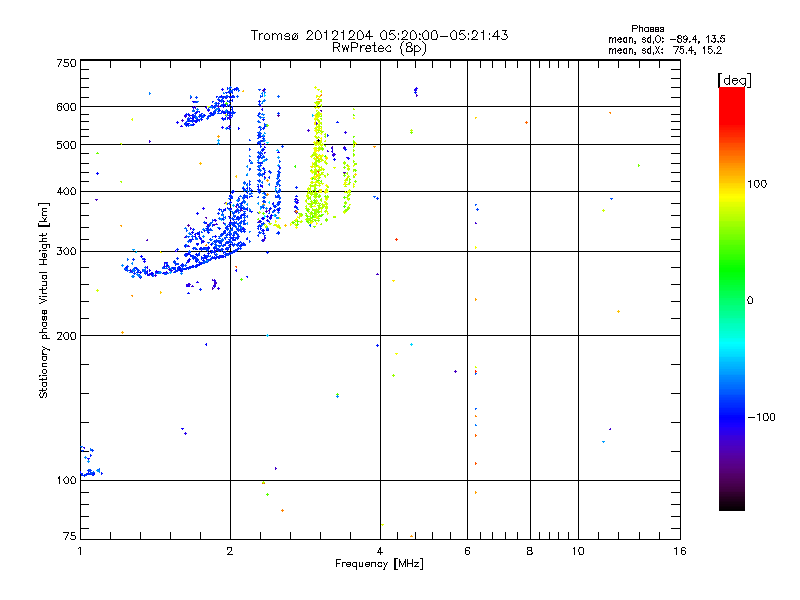This screenshot has height=600, width=800.
Task: Click the x-axis '1' tick label
Action: [x=80, y=551]
